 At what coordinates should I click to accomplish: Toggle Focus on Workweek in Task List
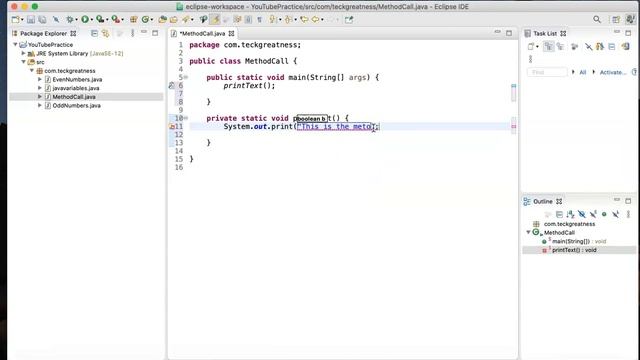coord(574,47)
